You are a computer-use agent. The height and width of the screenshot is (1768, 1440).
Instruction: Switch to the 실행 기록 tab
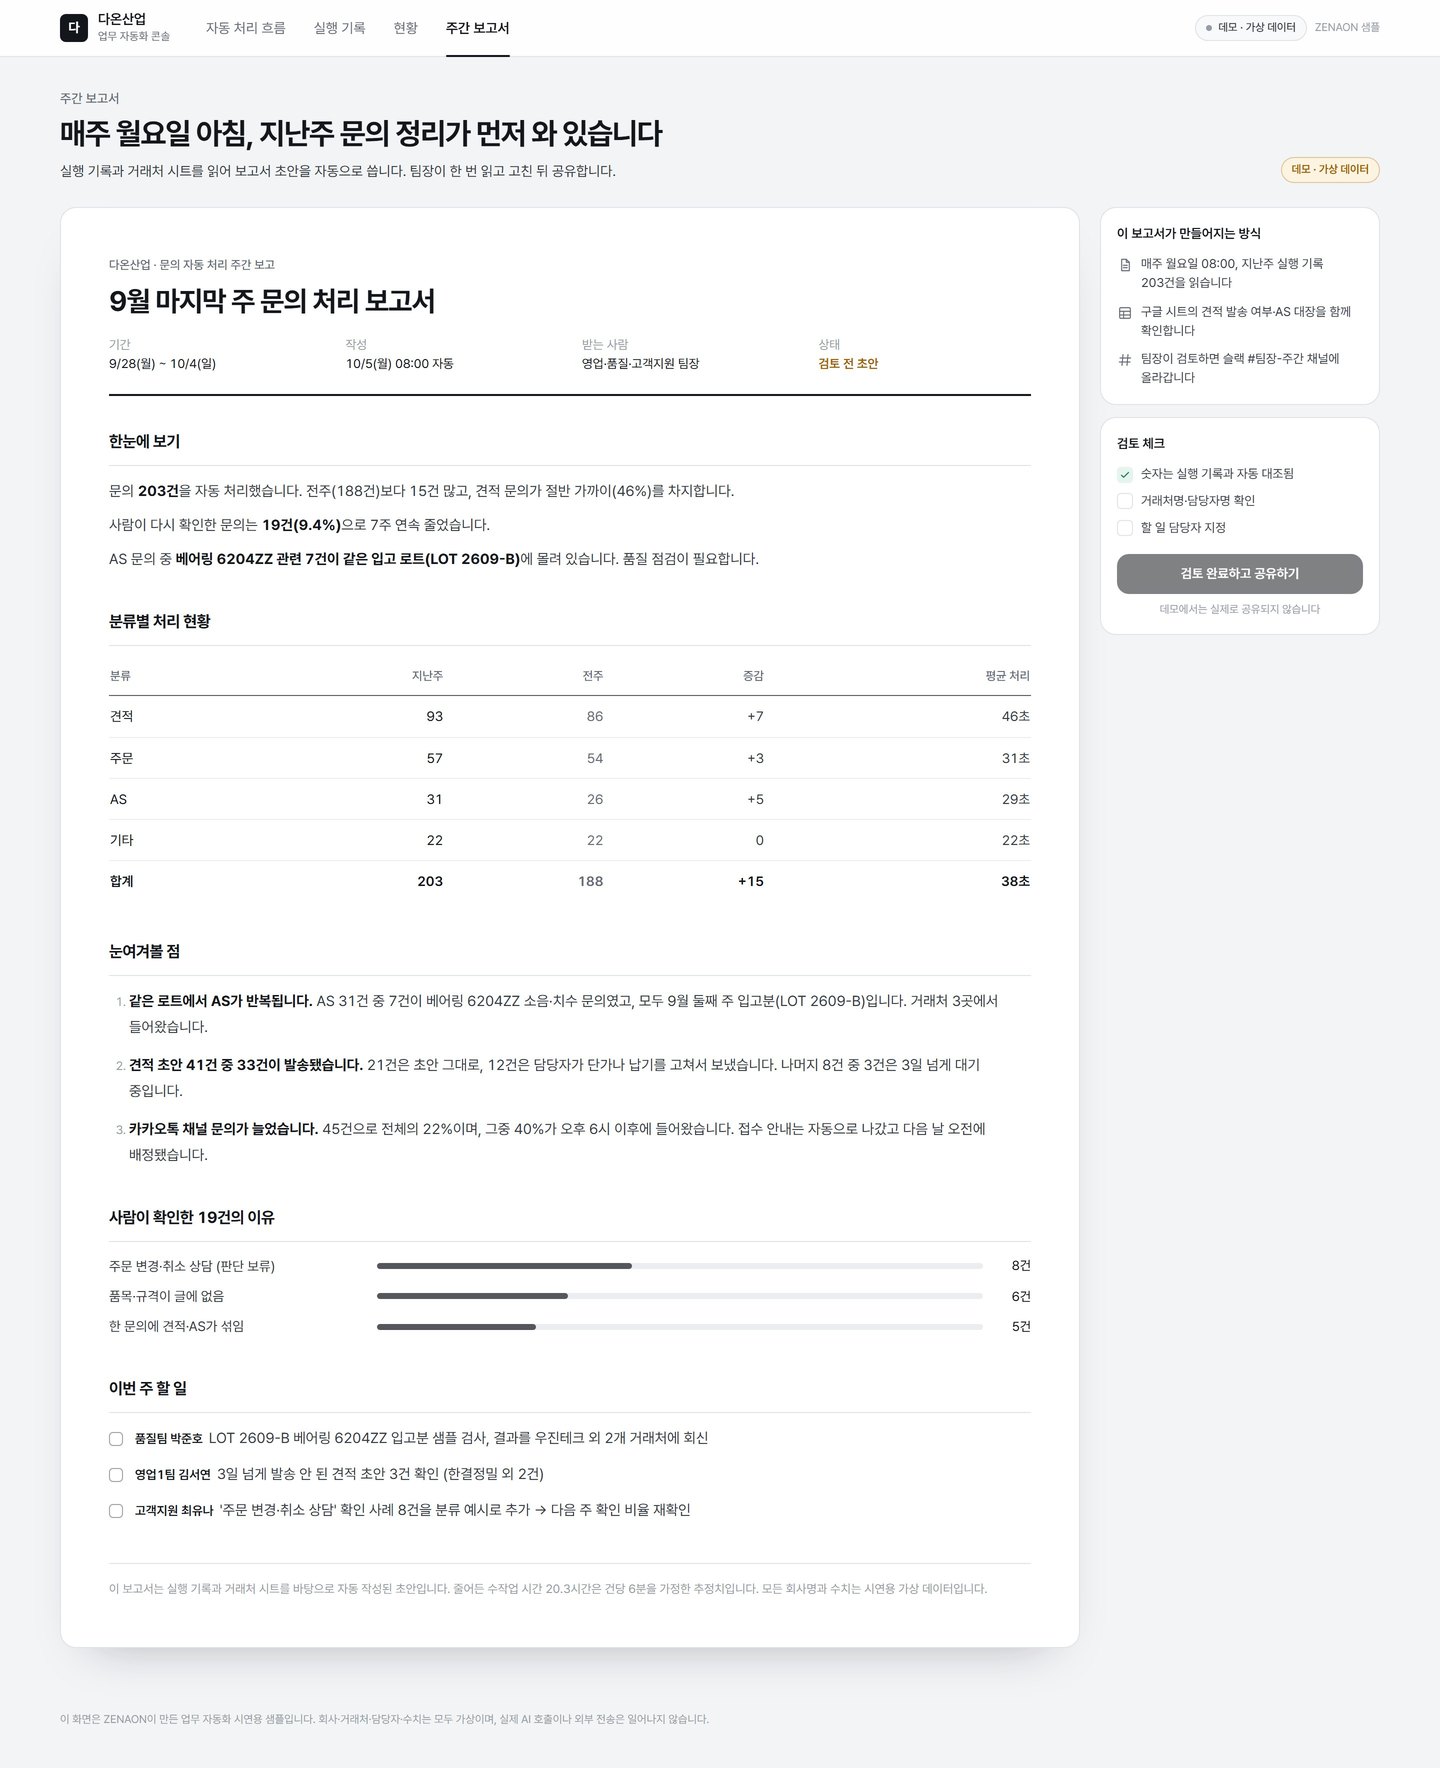pos(340,28)
